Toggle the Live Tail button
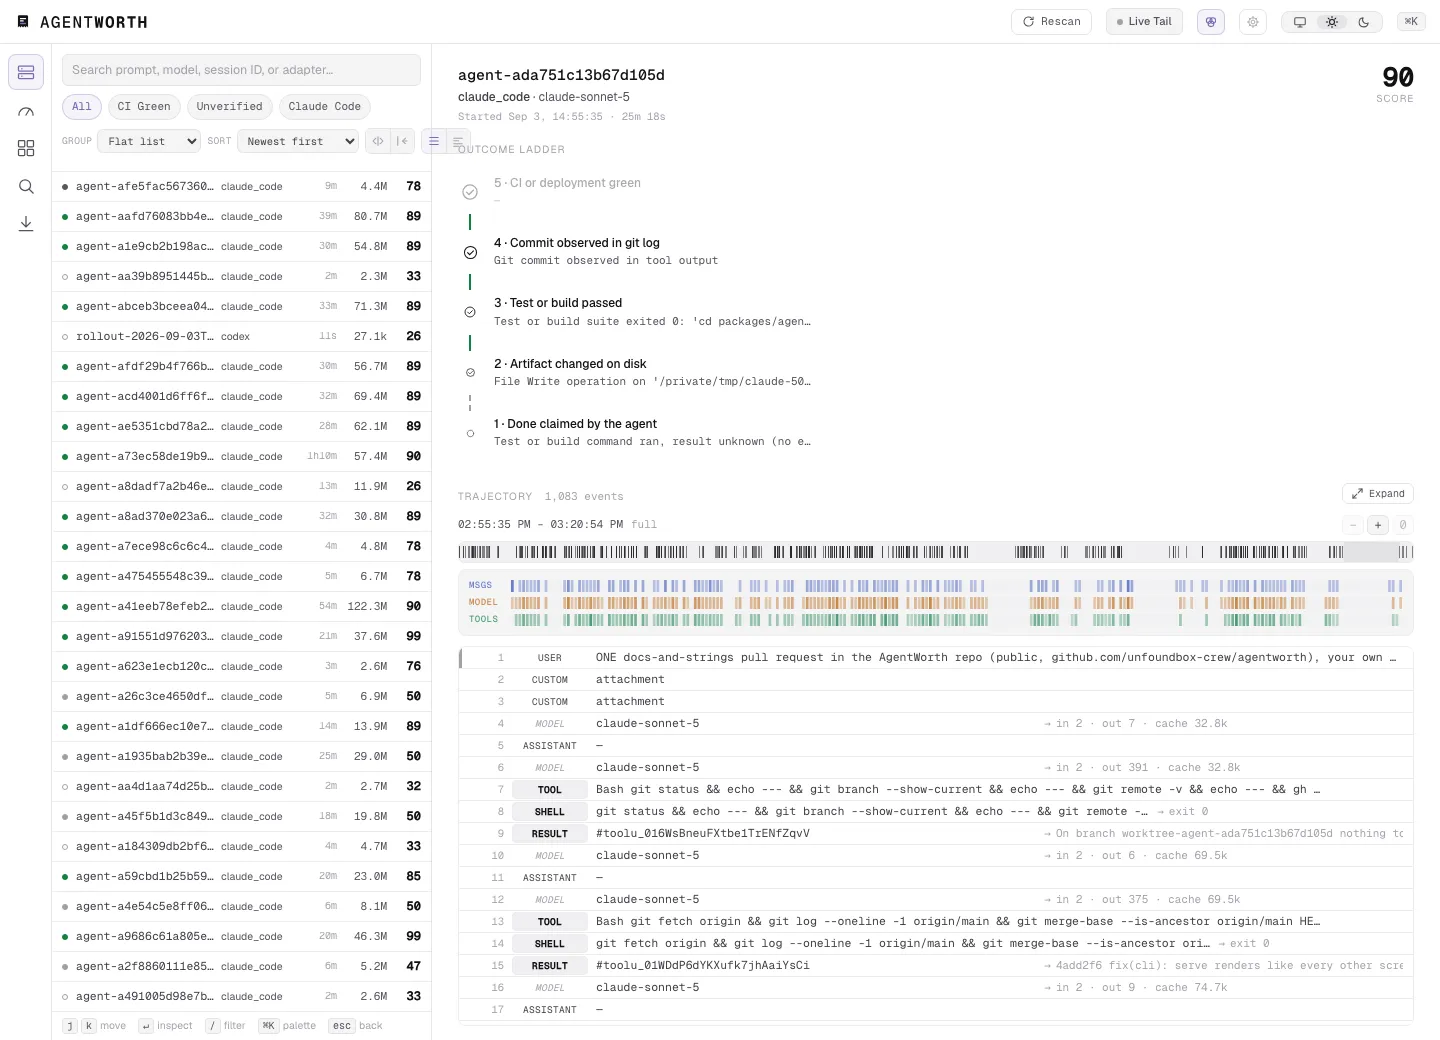 (1144, 22)
